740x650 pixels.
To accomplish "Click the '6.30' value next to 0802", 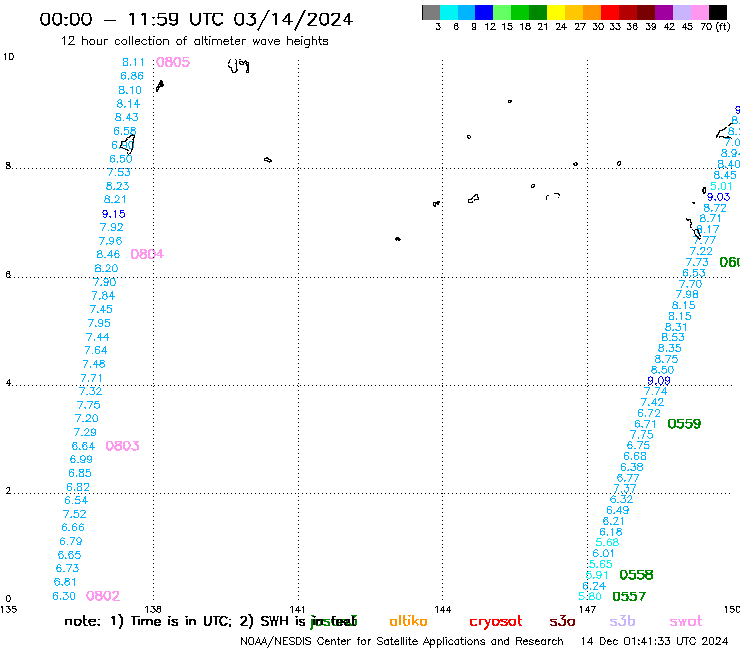I will (x=64, y=596).
